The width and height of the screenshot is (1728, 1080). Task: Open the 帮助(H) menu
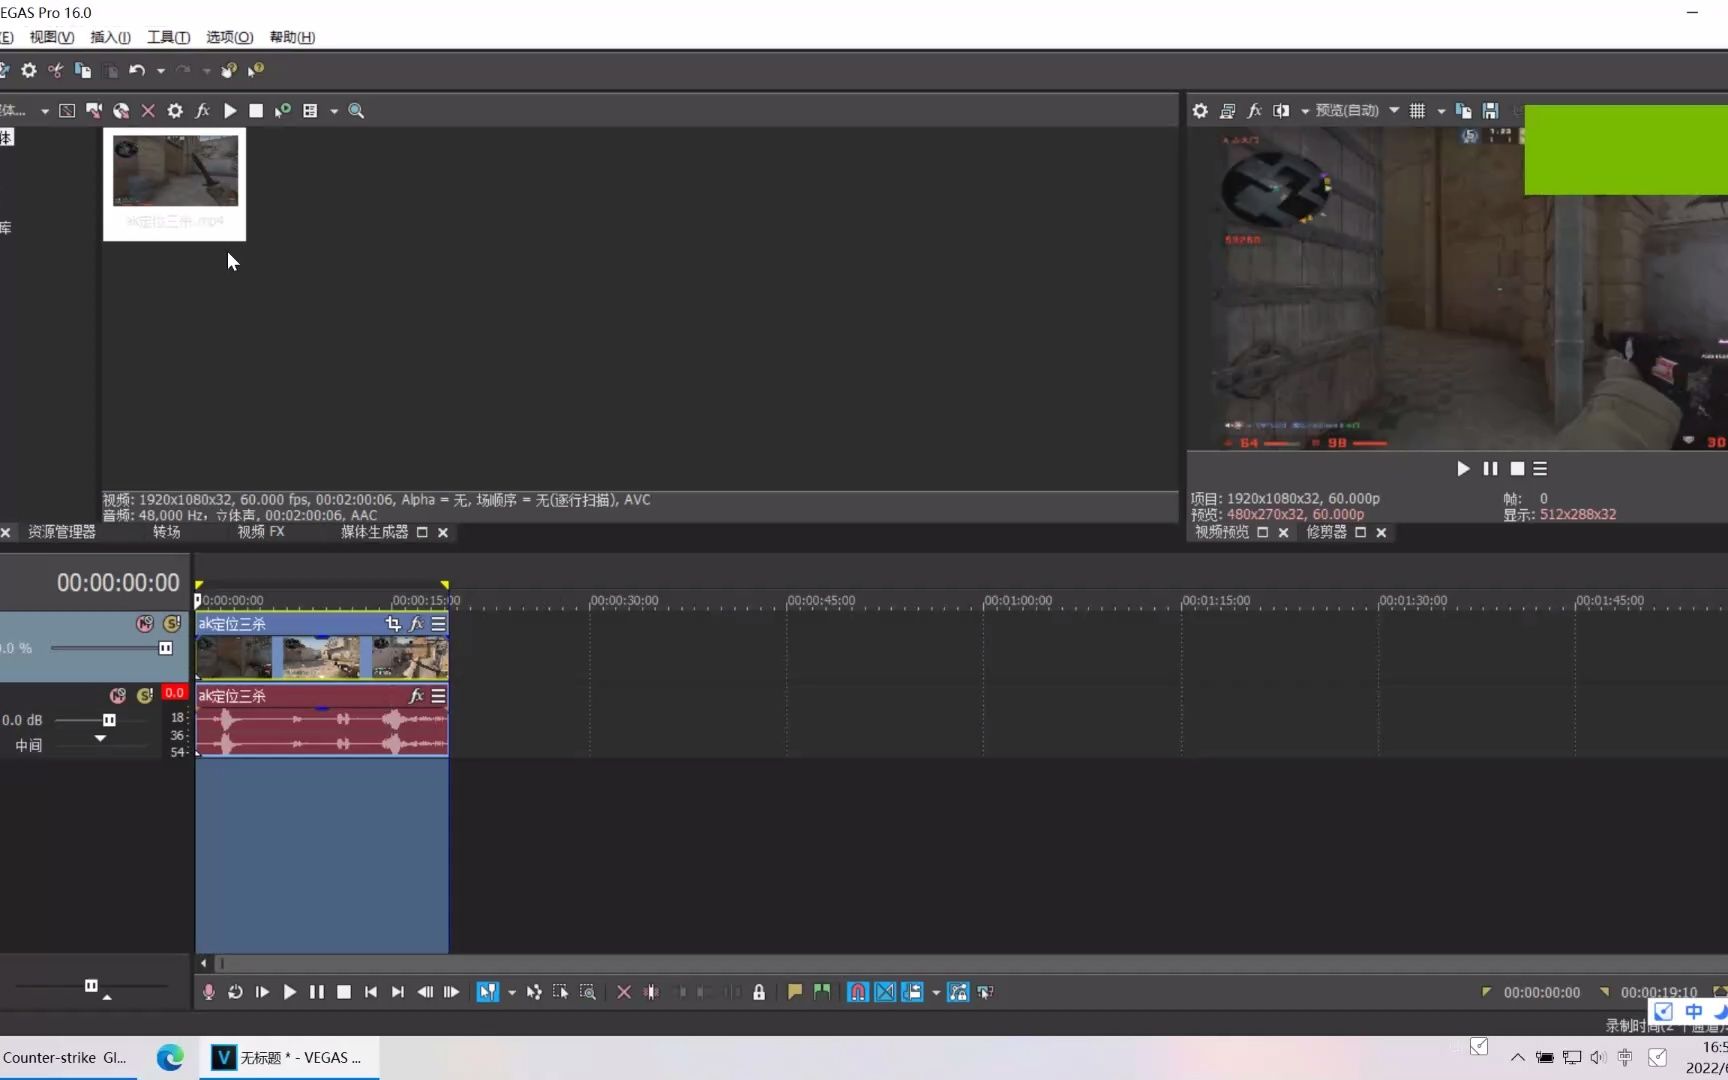(292, 37)
